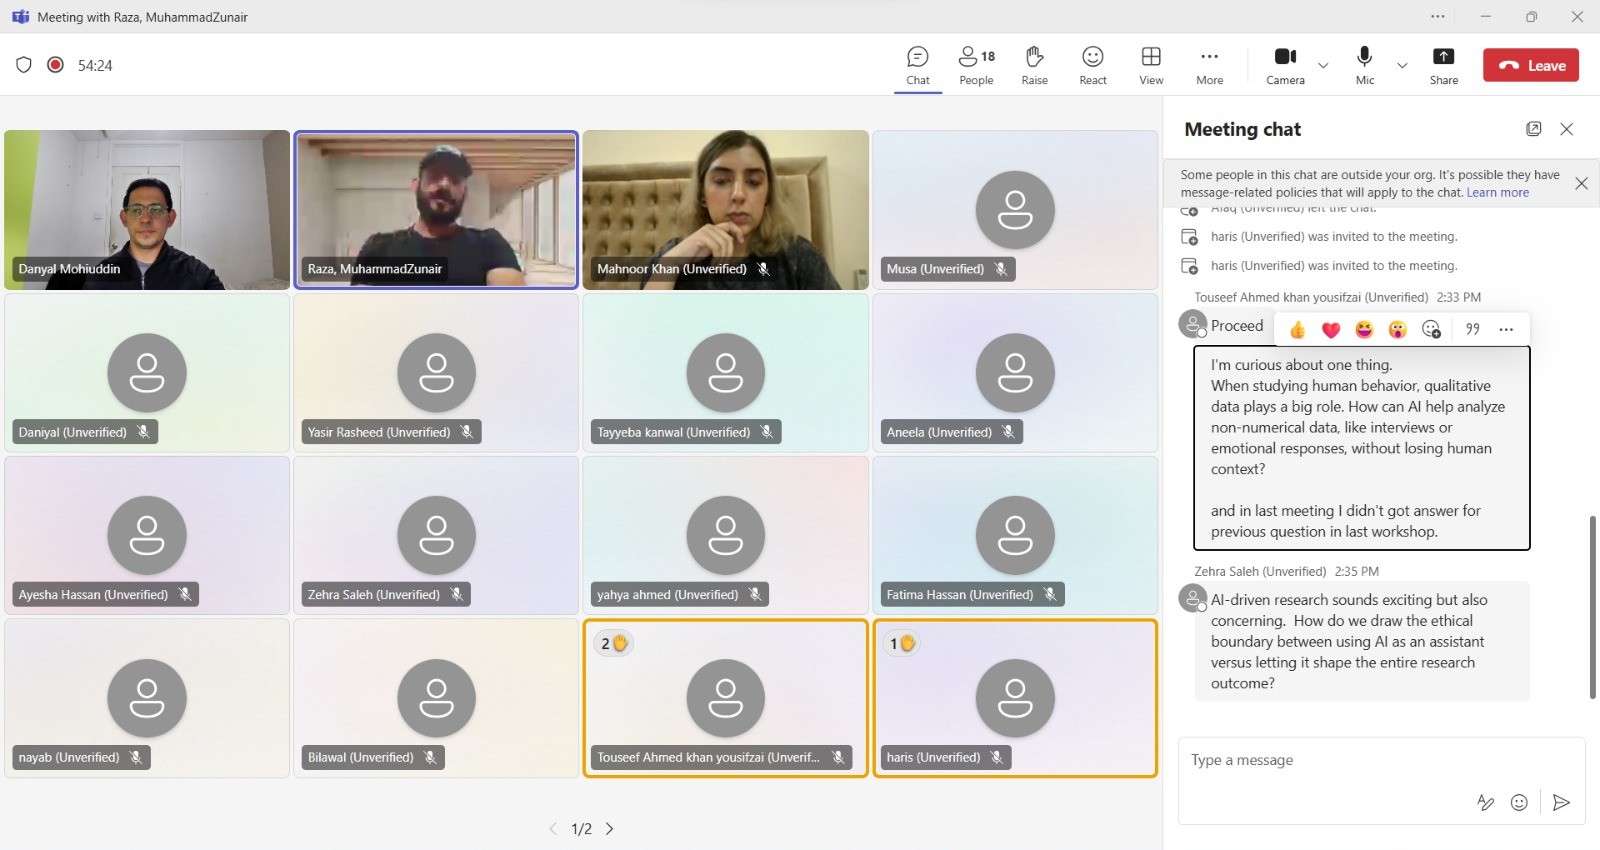Viewport: 1600px width, 850px height.
Task: Select the 'I'm curious about one thing' message
Action: pyautogui.click(x=1362, y=448)
